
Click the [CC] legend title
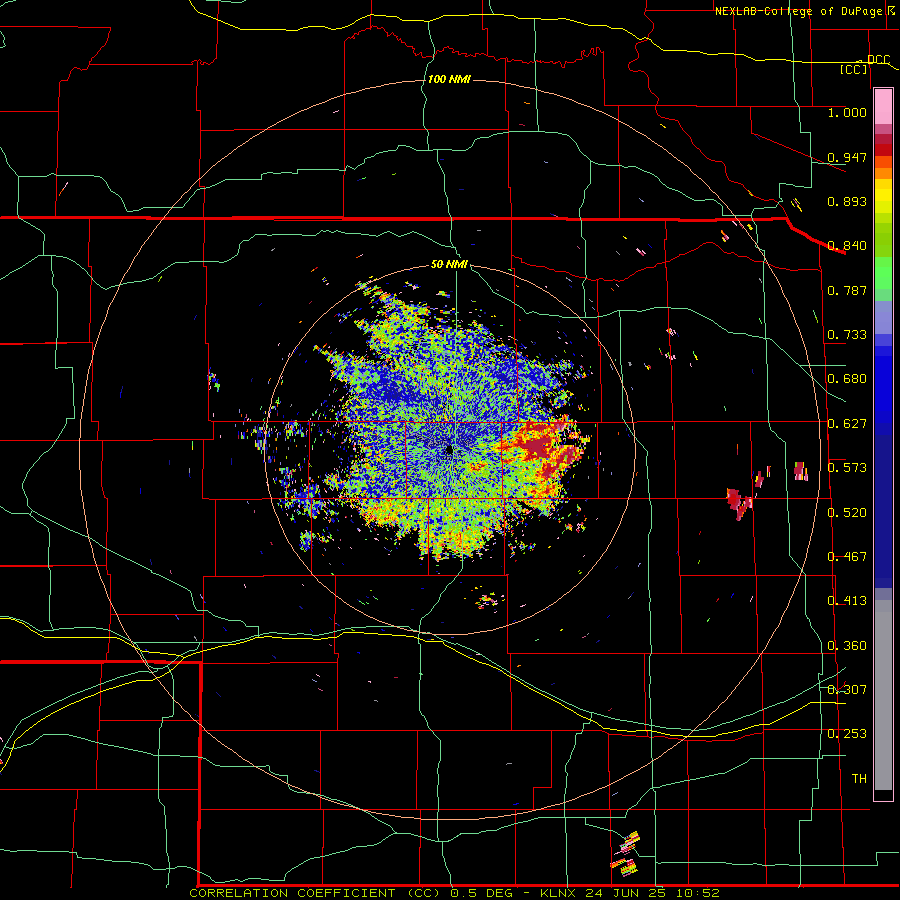[854, 69]
